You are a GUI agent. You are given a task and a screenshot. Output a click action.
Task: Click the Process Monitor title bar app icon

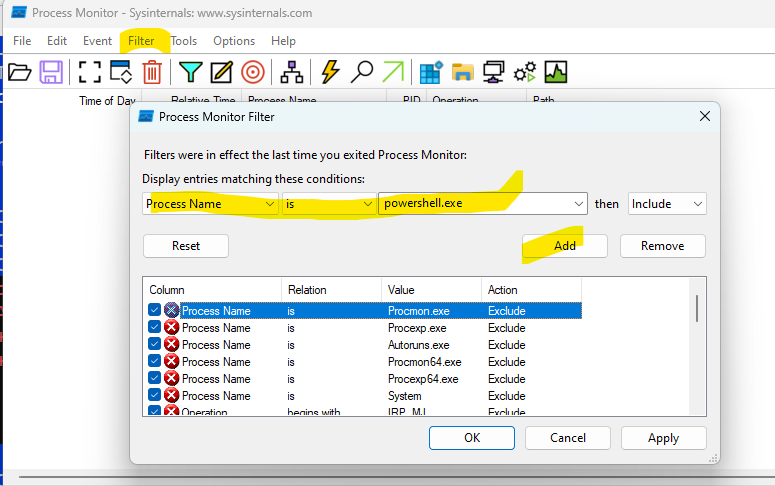coord(19,12)
